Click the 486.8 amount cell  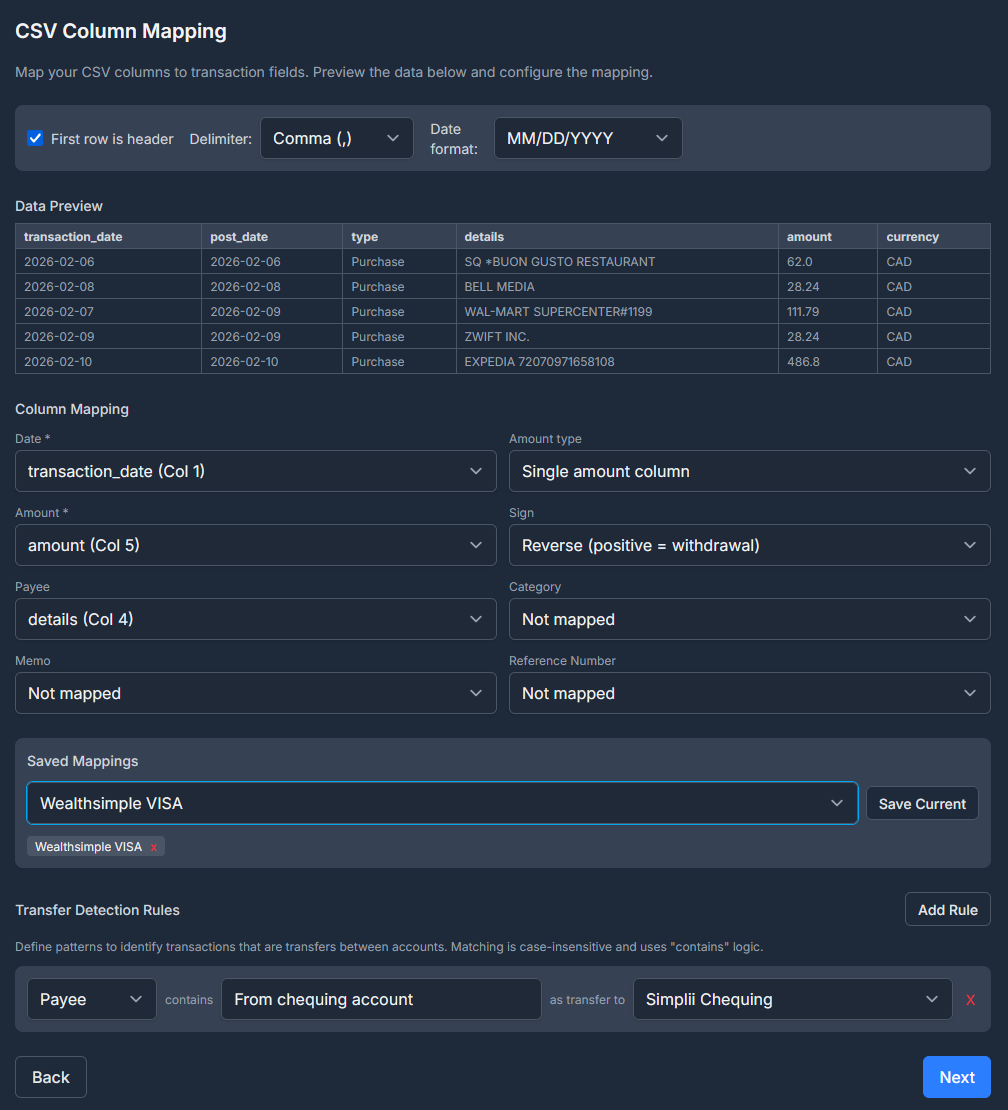click(827, 361)
